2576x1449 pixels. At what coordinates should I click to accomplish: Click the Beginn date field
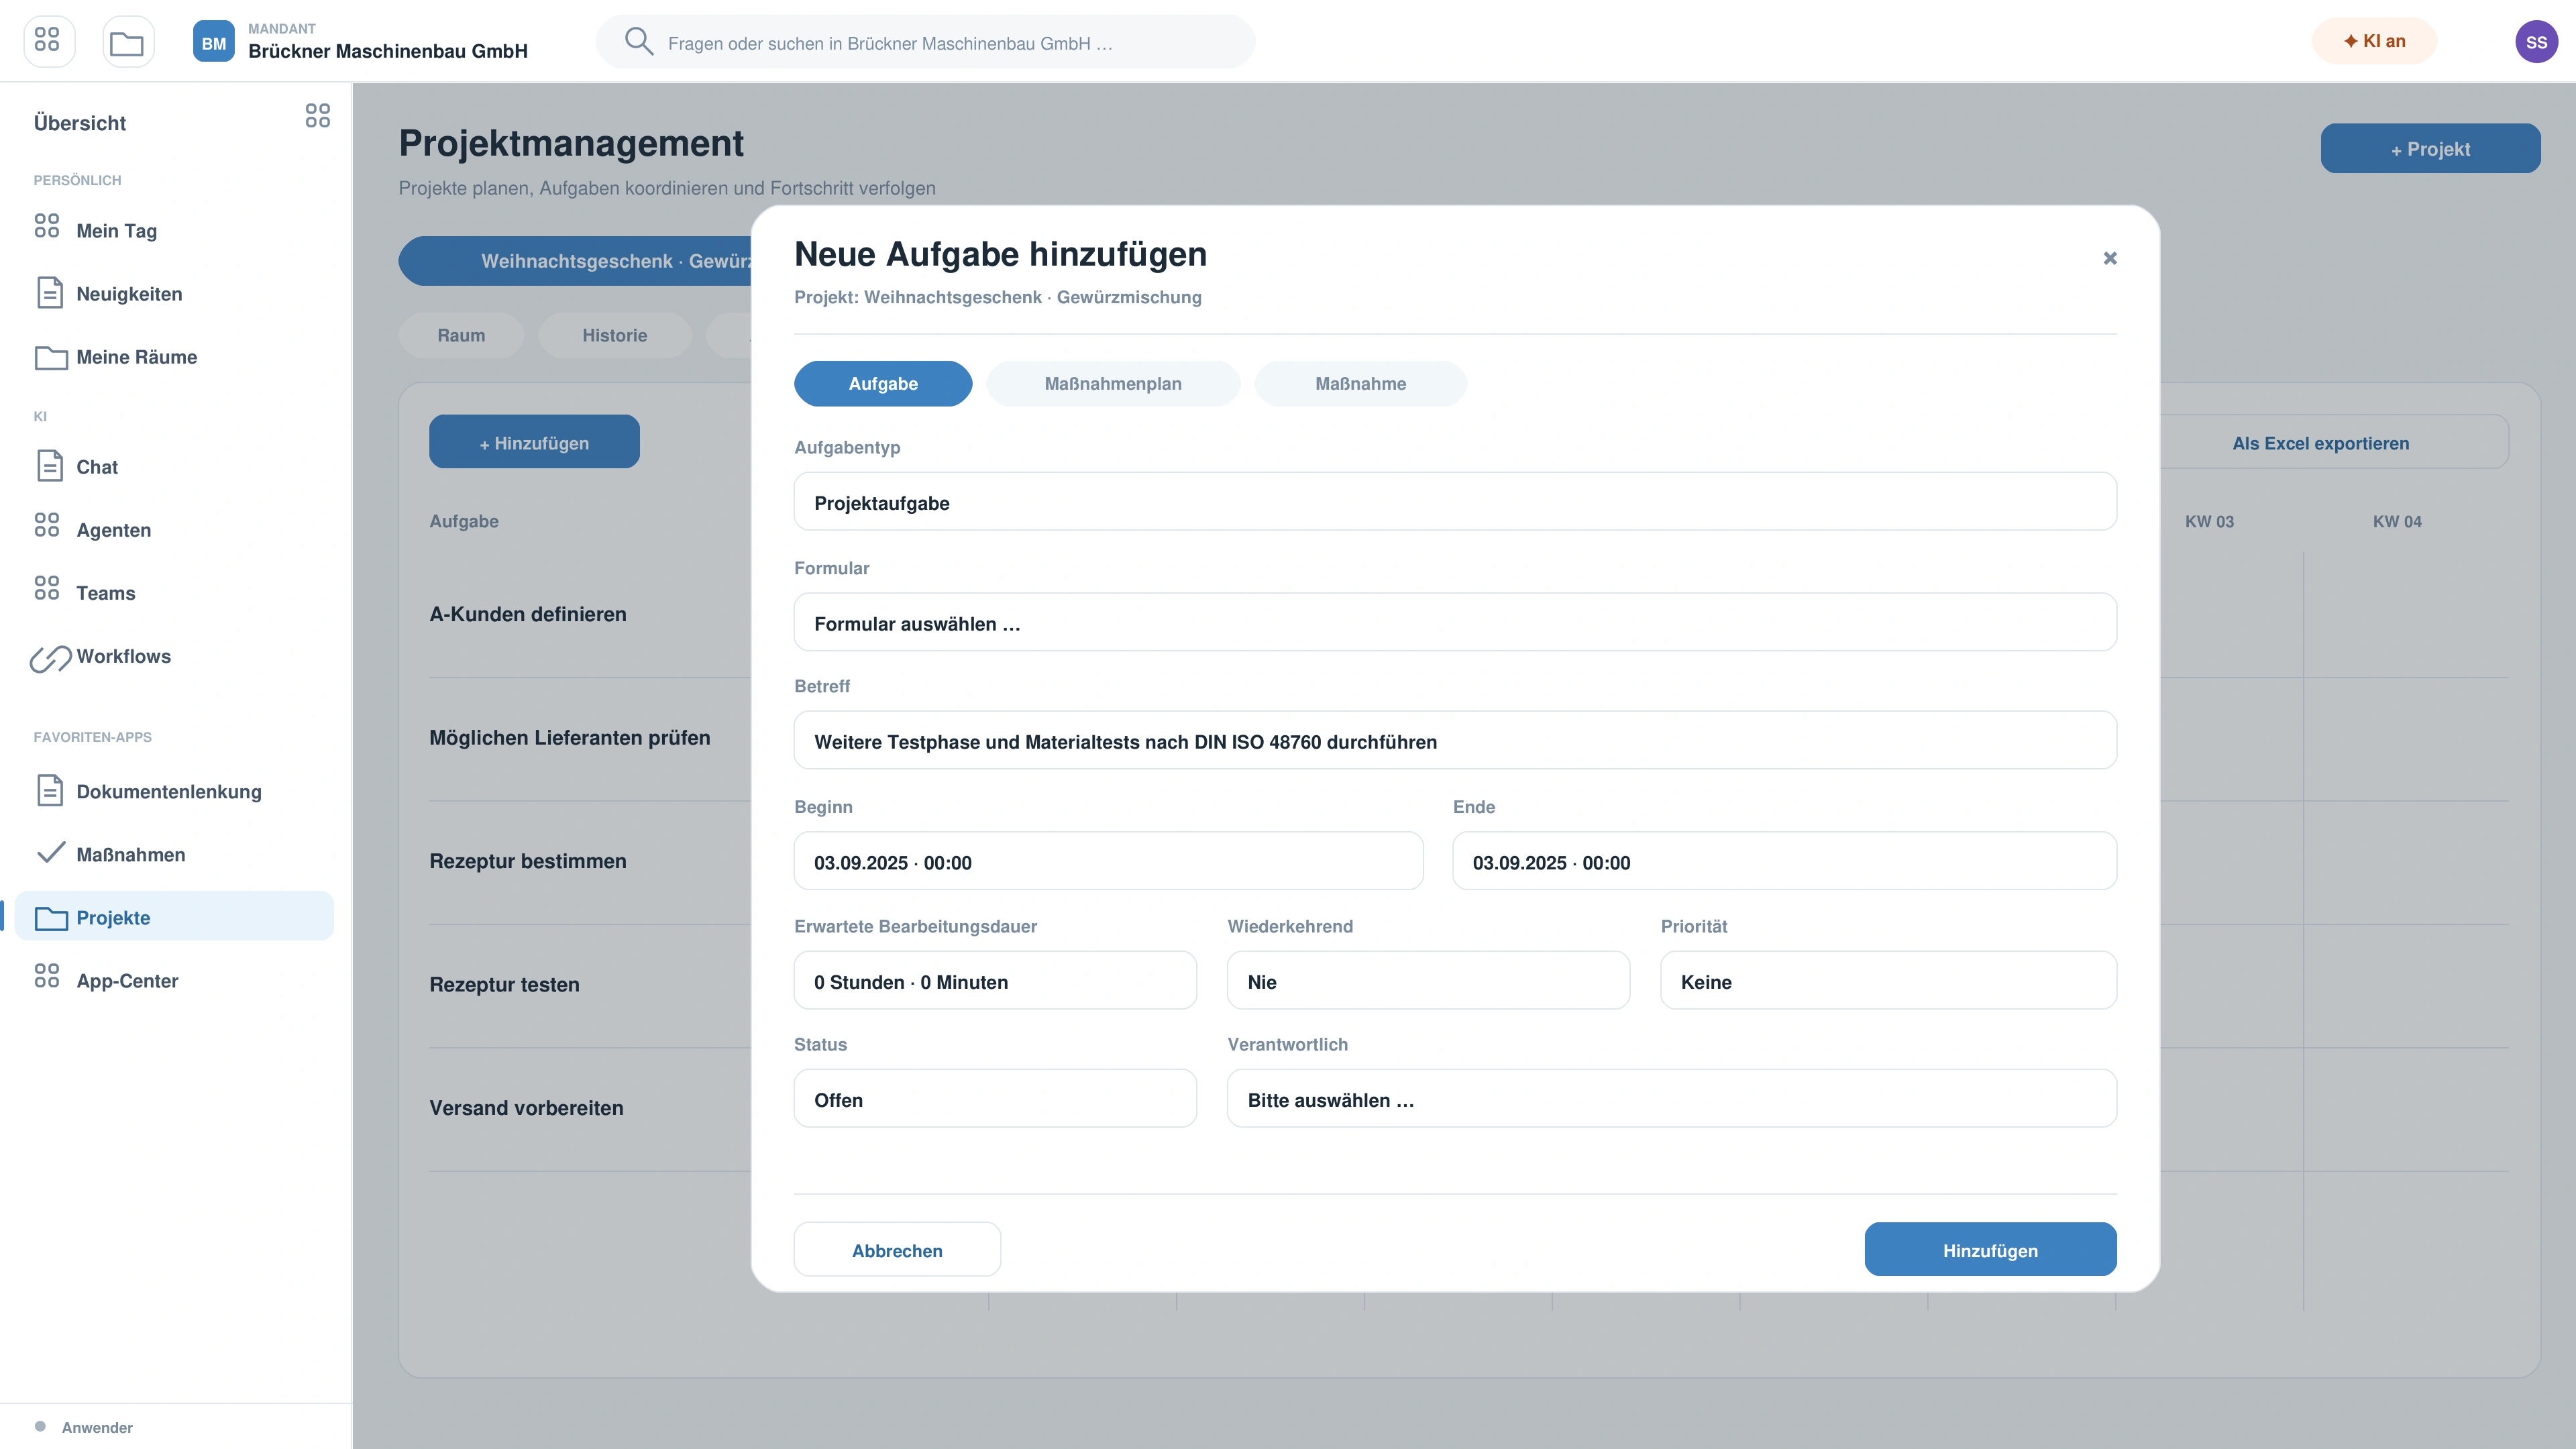[x=1108, y=861]
